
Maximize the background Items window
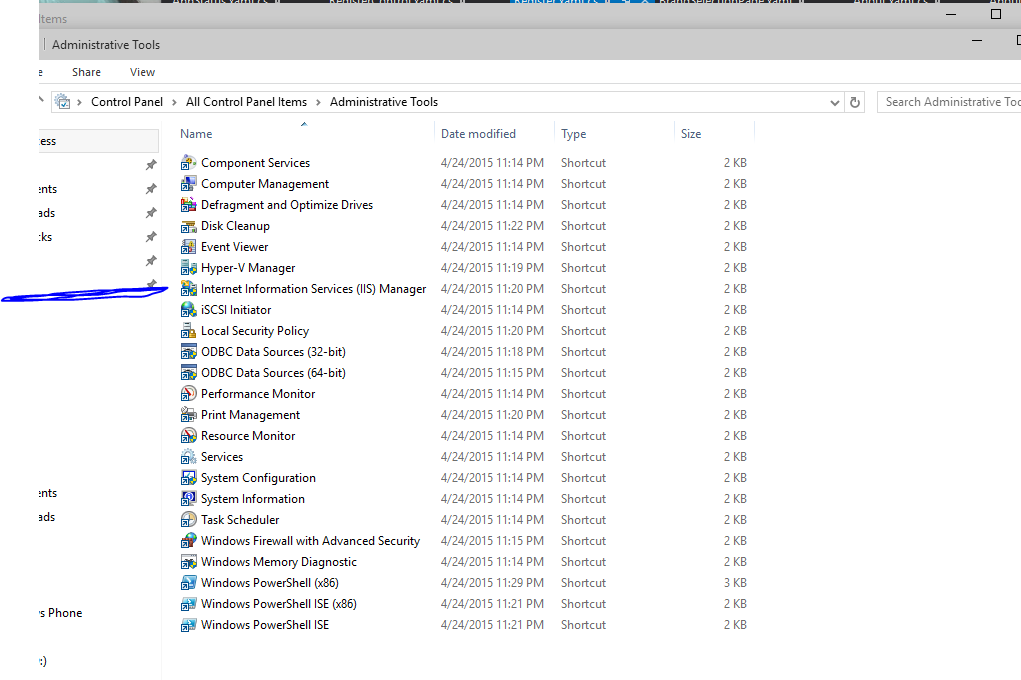click(x=996, y=14)
